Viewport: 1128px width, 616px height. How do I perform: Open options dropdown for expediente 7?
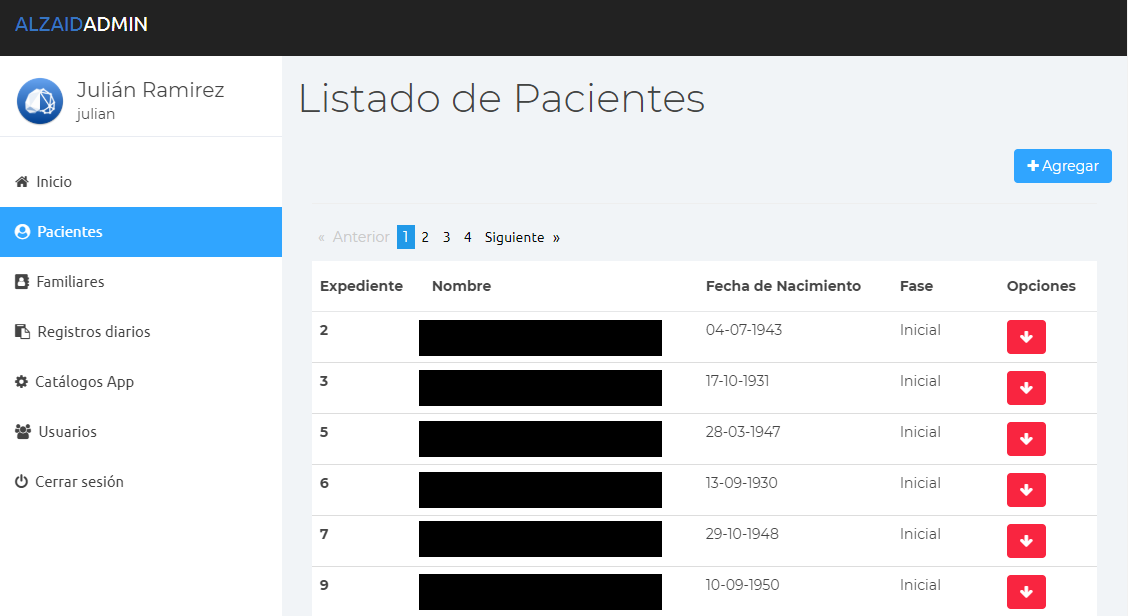(1026, 541)
